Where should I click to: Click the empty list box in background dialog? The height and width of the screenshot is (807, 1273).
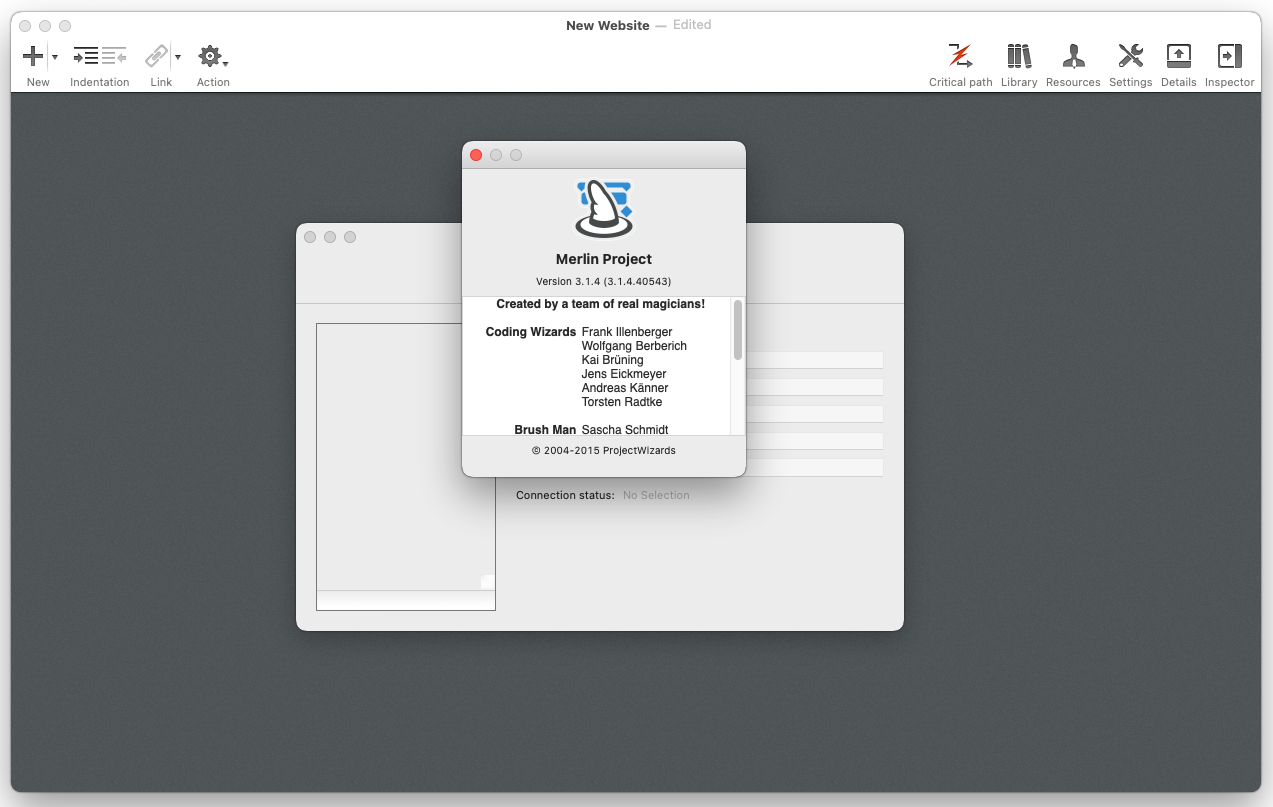click(405, 456)
